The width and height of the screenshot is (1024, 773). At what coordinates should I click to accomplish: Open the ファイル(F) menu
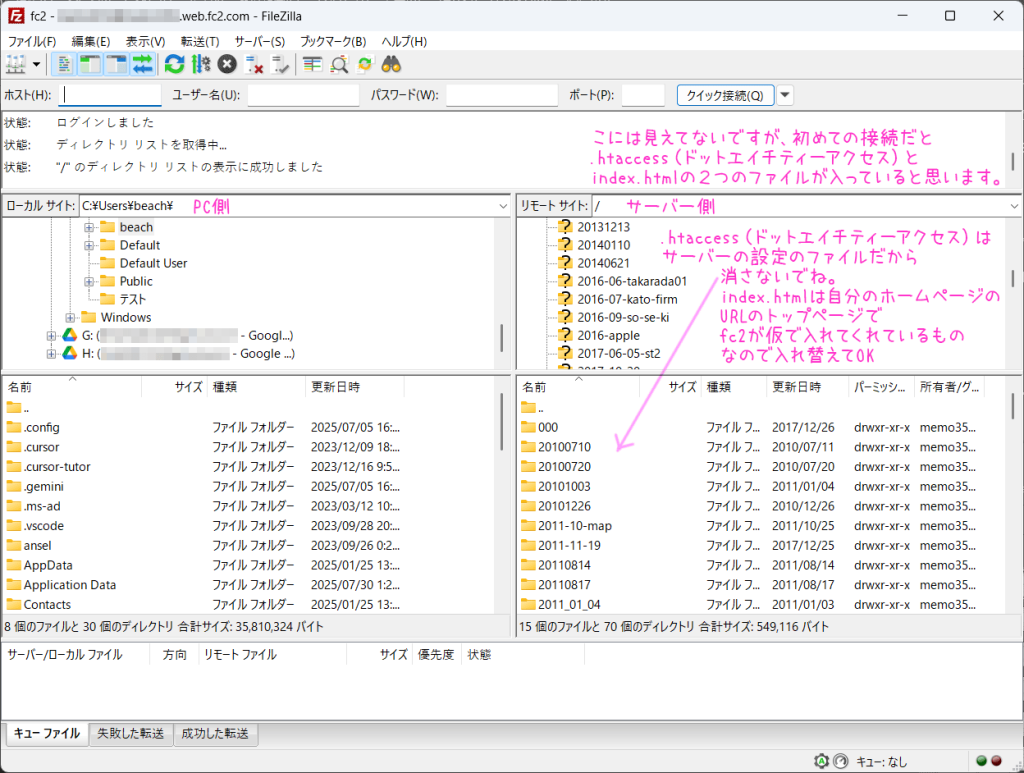point(32,41)
